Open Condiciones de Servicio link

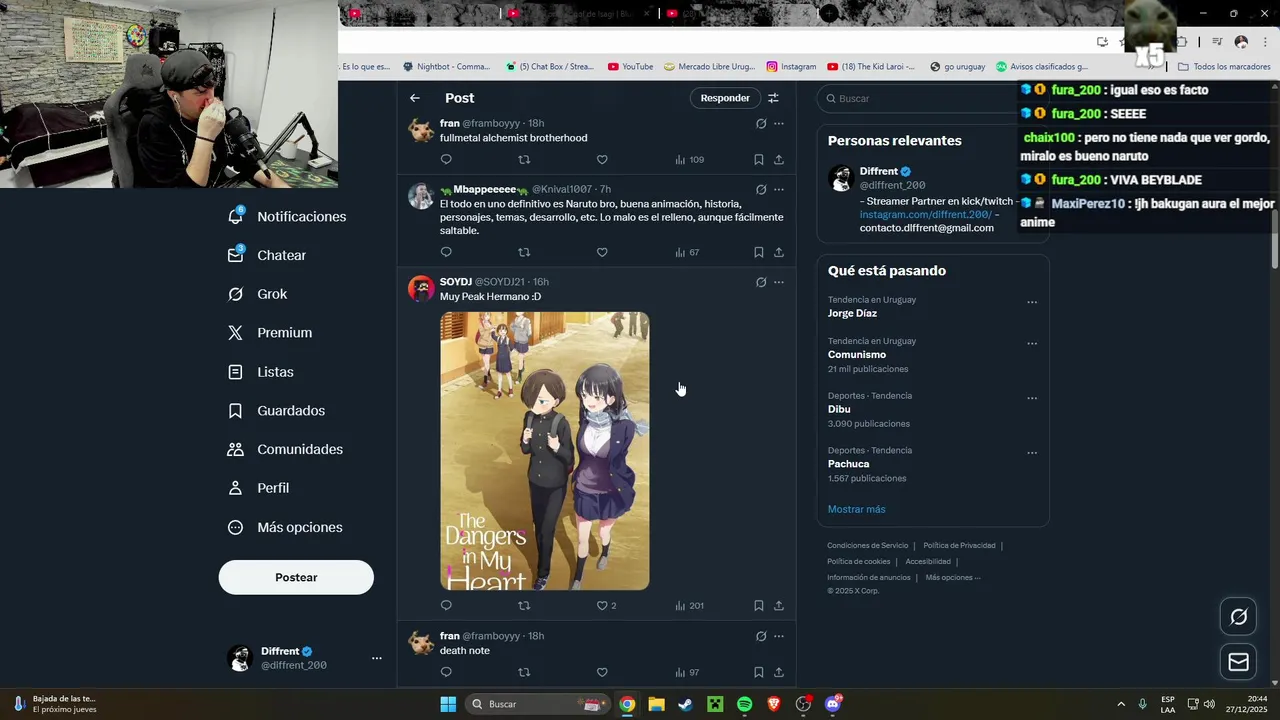pyautogui.click(x=868, y=545)
